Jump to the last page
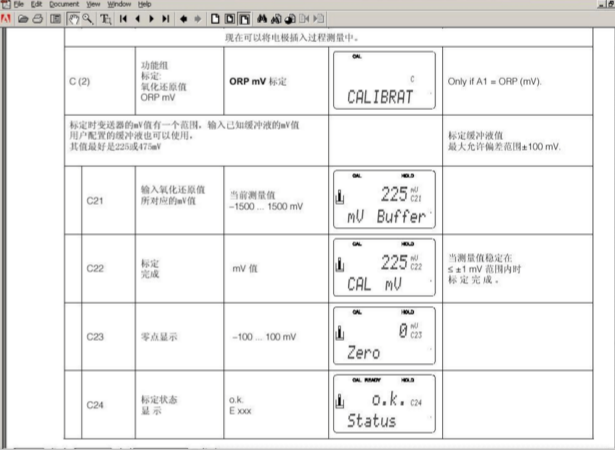Screen dimensions: 615x450 (x=165, y=18)
